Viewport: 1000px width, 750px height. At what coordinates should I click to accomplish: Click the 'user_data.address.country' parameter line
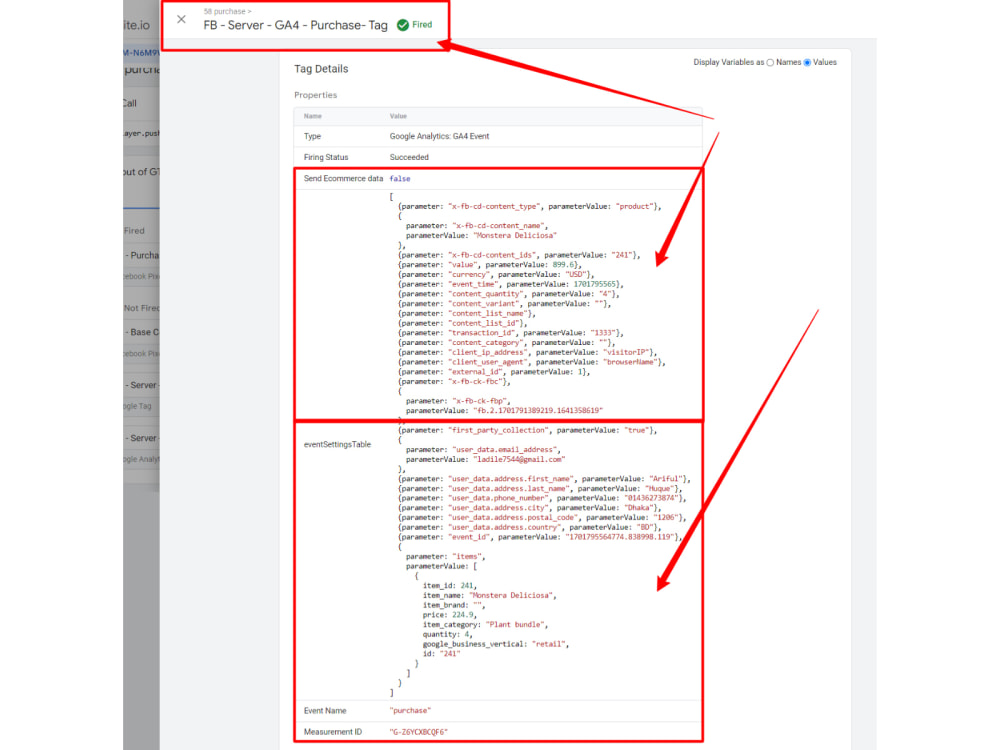[529, 527]
